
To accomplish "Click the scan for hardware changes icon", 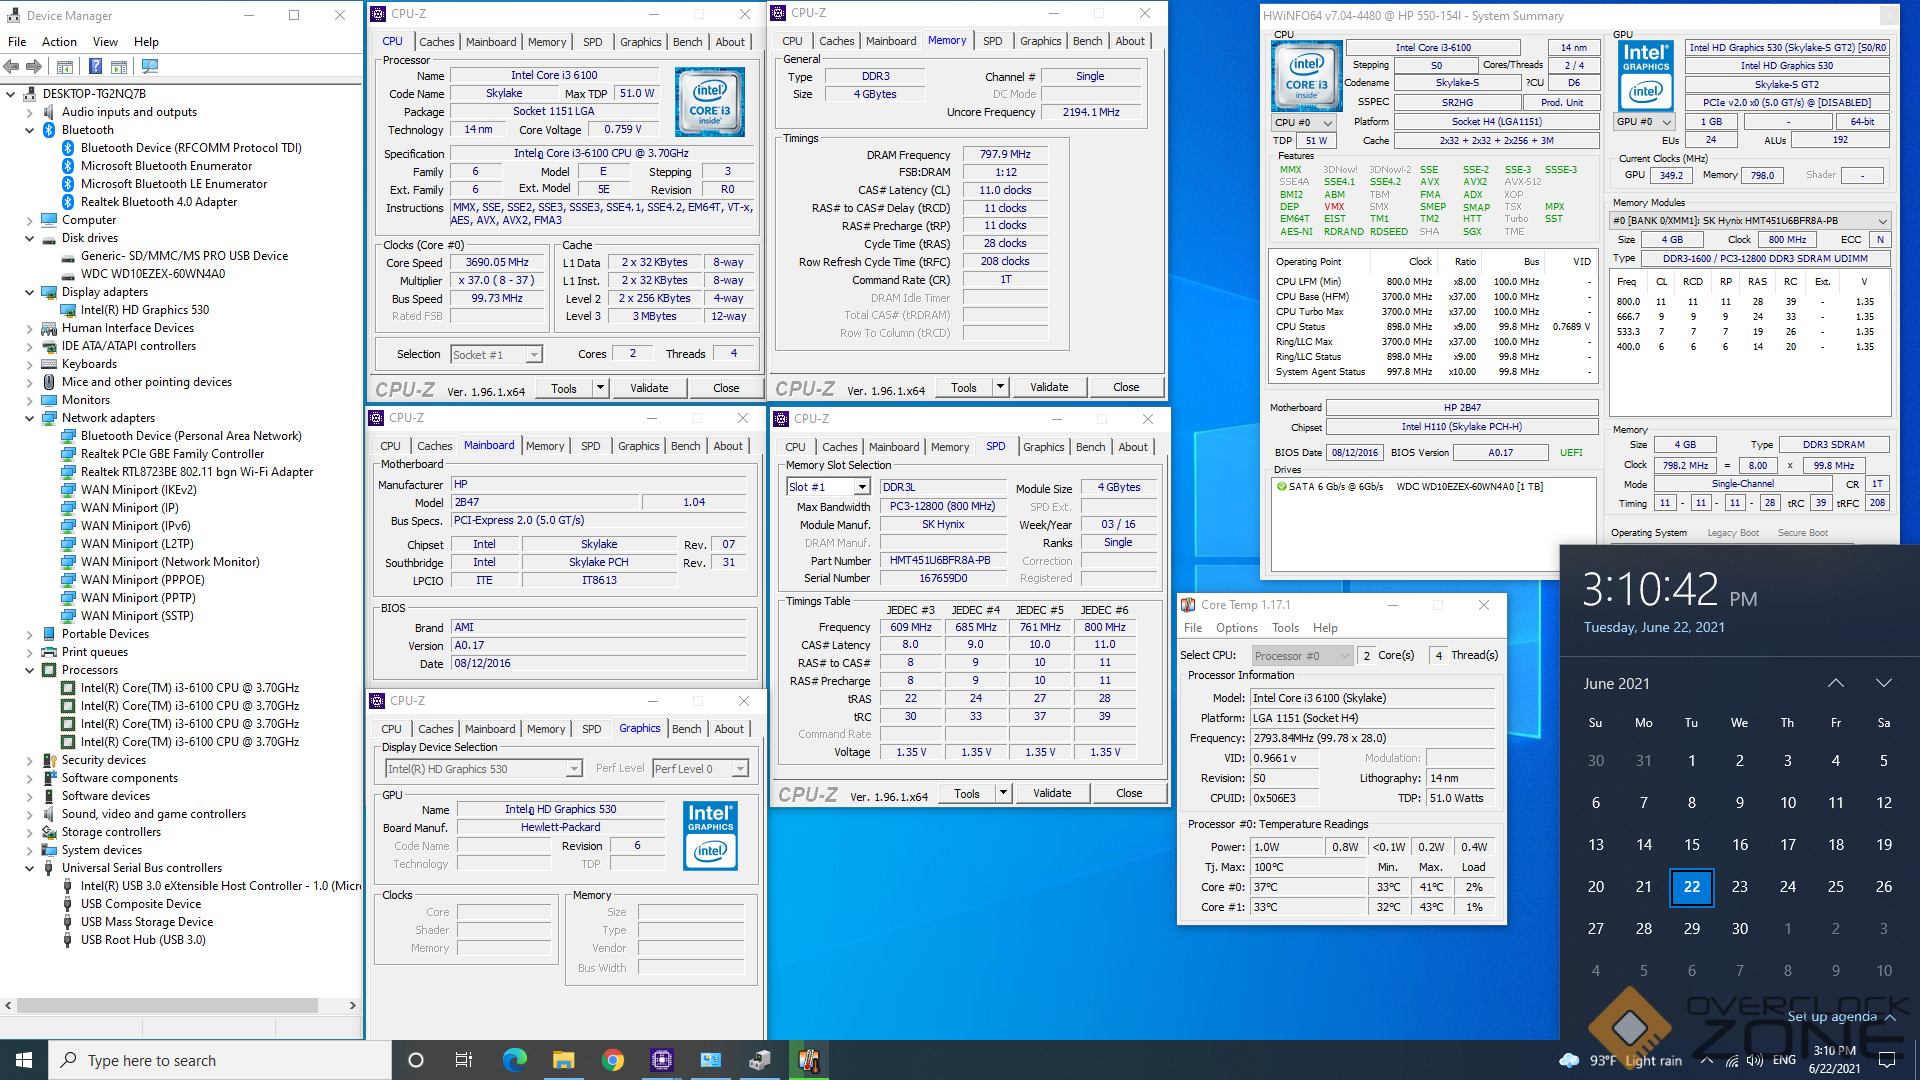I will point(150,67).
